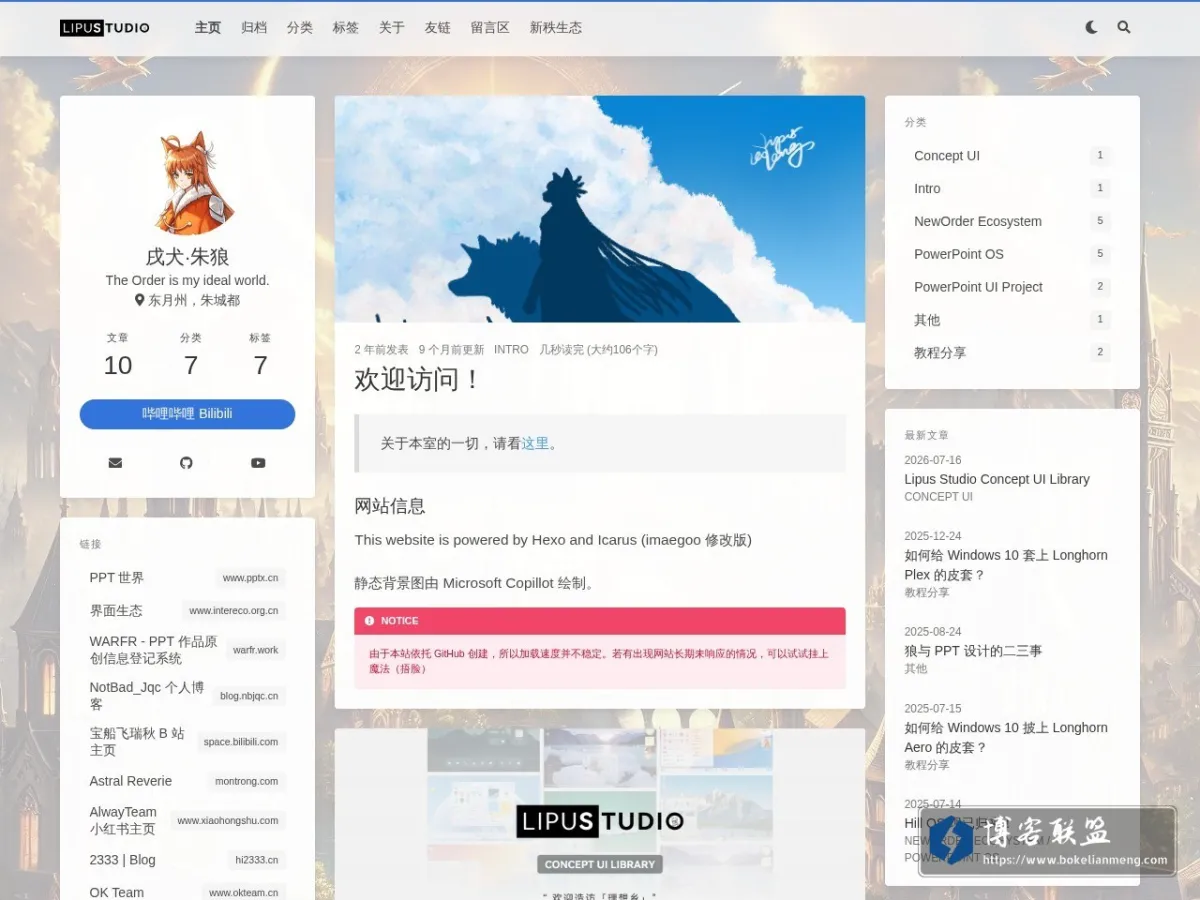Click the 哔哩哔哩 Bilibili button
The image size is (1200, 900).
pyautogui.click(x=187, y=414)
